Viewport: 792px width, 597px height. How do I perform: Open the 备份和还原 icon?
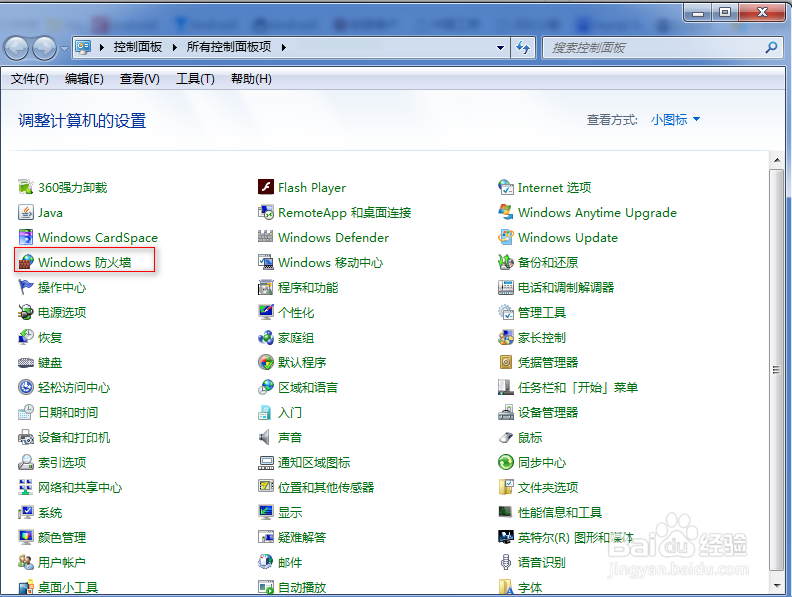point(506,262)
